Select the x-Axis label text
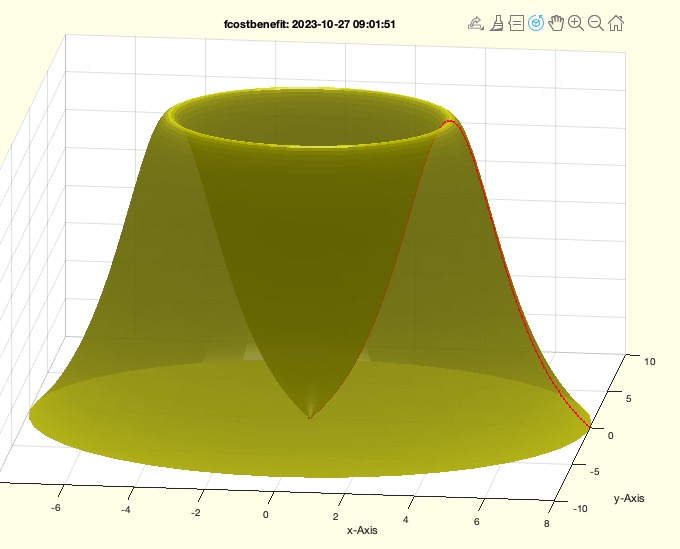 pos(362,530)
